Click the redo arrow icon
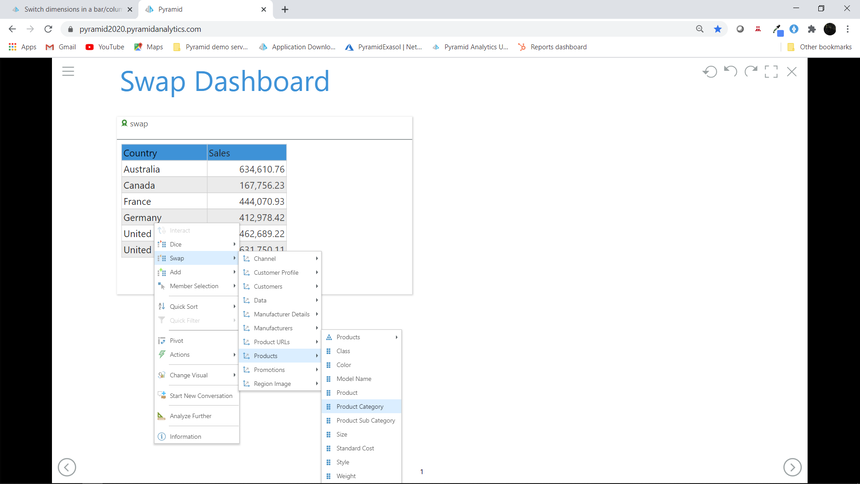 tap(751, 71)
